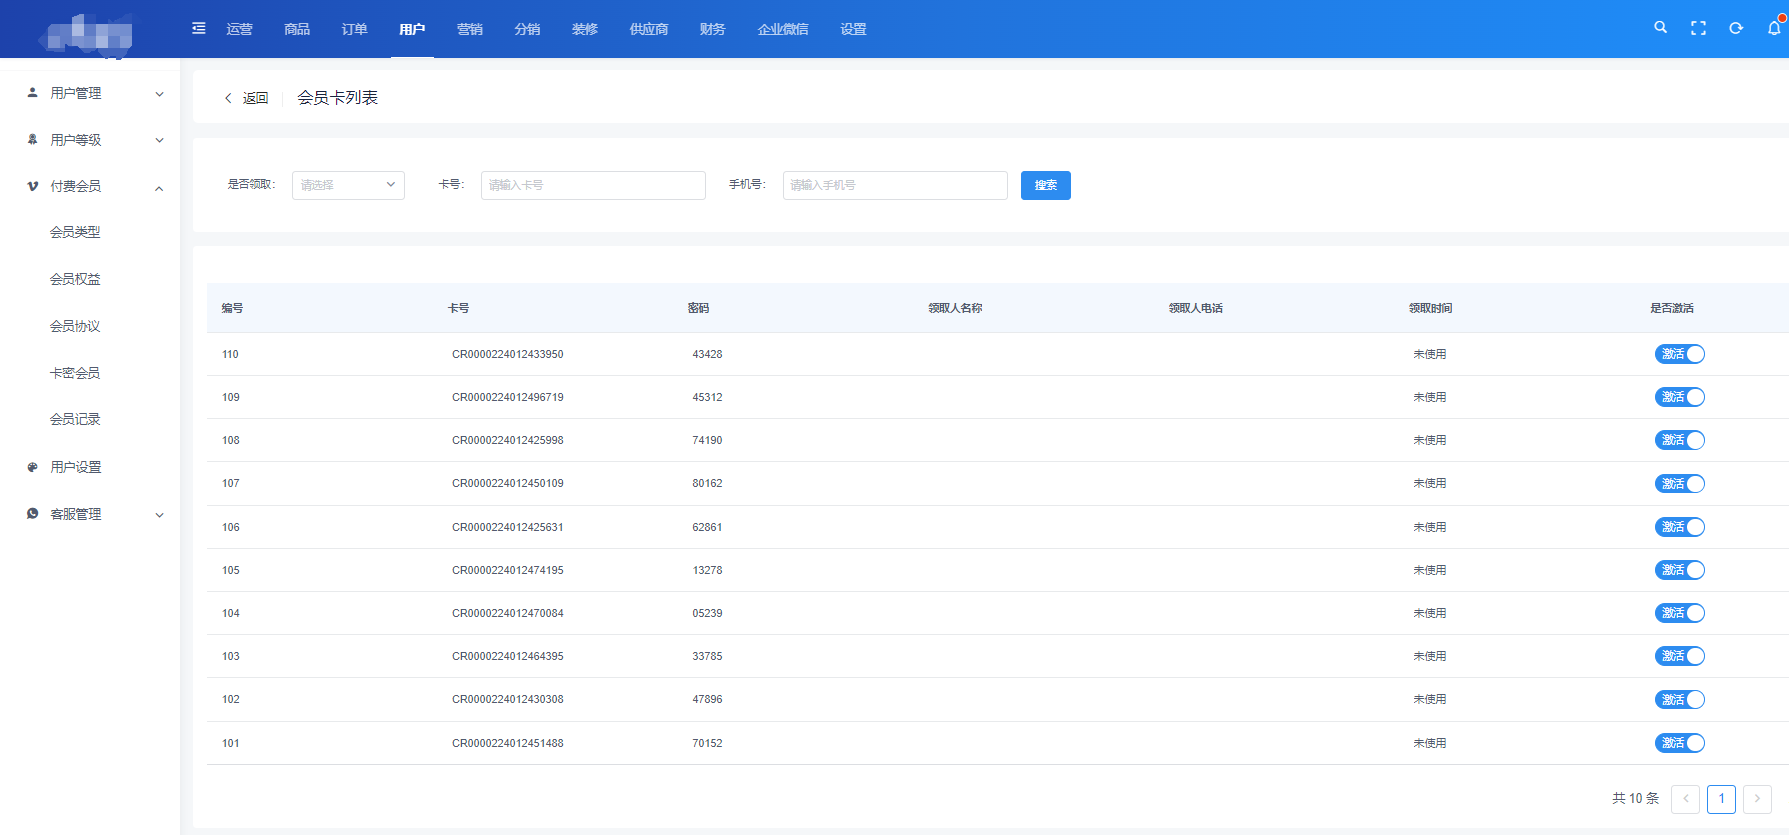This screenshot has height=835, width=1789.
Task: Go to next page in pagination
Action: point(1757,798)
